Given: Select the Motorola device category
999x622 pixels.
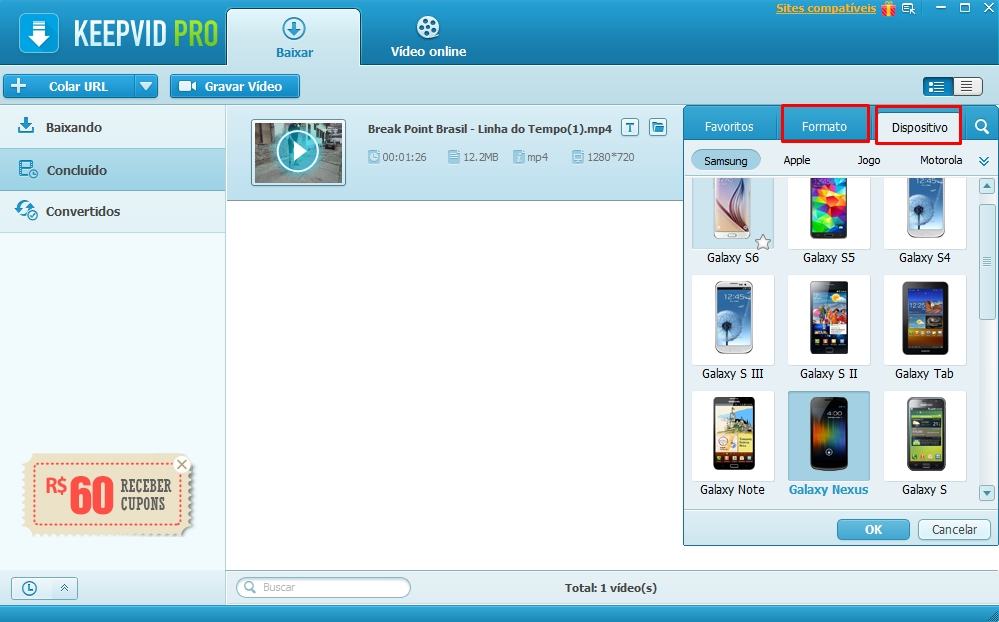Looking at the screenshot, I should point(940,160).
